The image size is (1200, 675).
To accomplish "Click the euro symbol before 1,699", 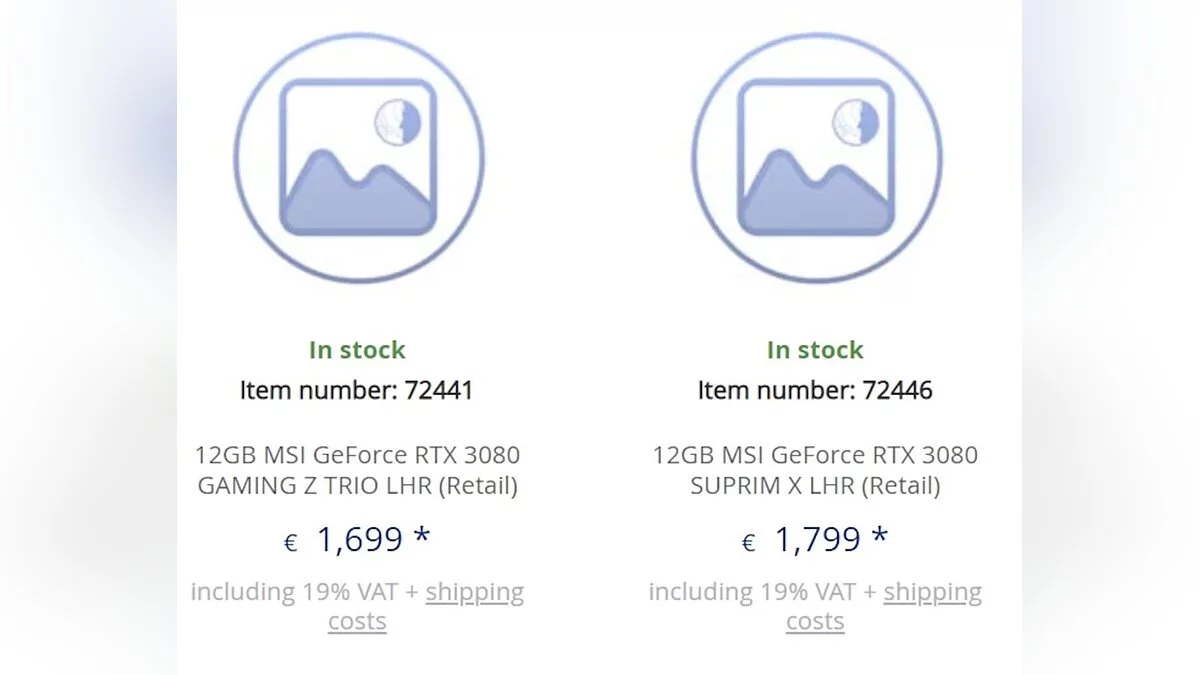I will pyautogui.click(x=291, y=543).
